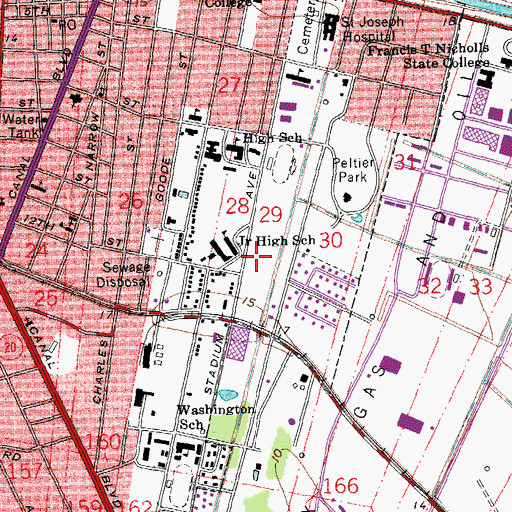Click the route 20 highway shield
This screenshot has height=512, width=512.
[x=10, y=348]
